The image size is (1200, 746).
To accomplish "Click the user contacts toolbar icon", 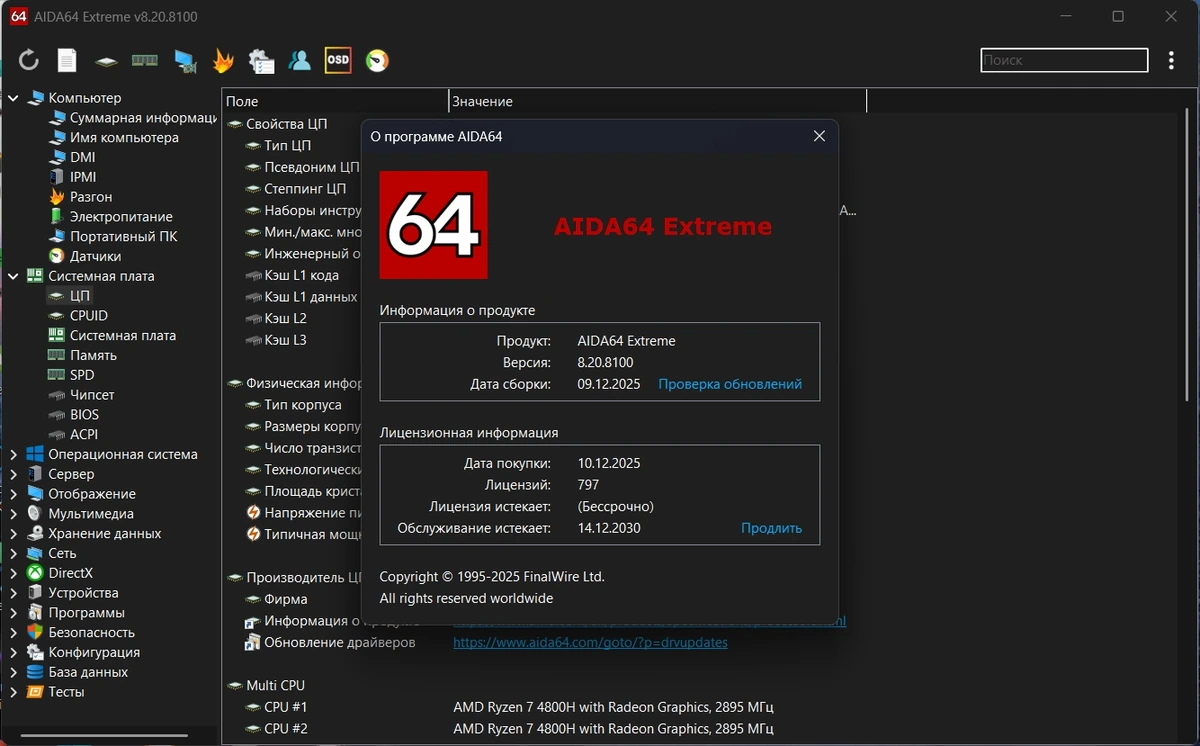I will tap(299, 60).
